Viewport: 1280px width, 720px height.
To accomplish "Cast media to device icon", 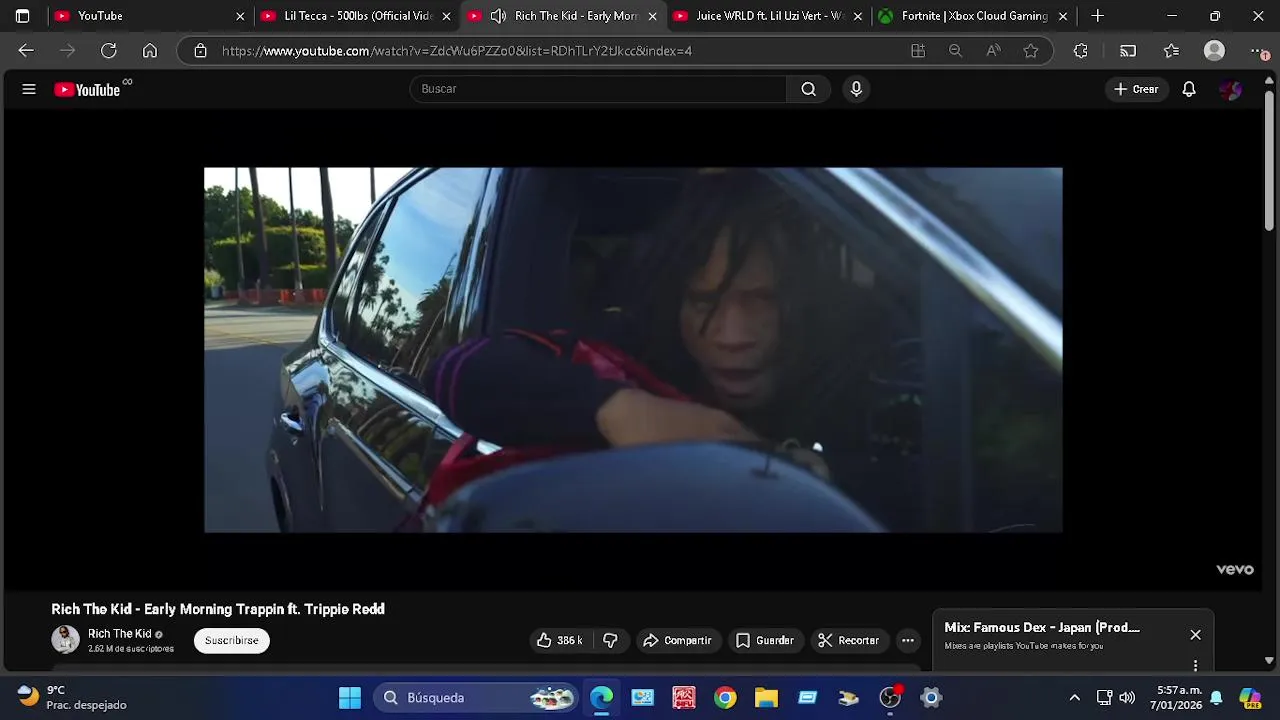I will tap(1128, 51).
